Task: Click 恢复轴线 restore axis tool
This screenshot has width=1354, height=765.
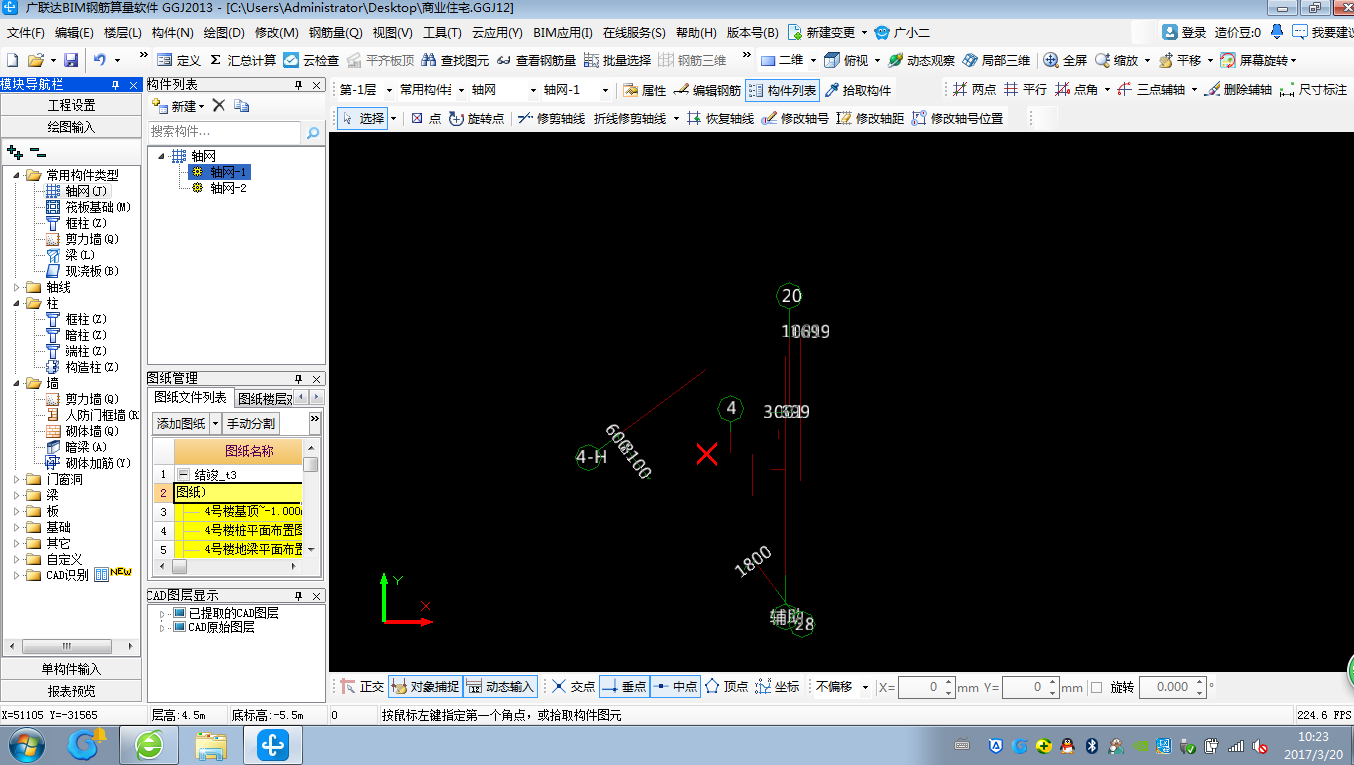Action: point(720,118)
